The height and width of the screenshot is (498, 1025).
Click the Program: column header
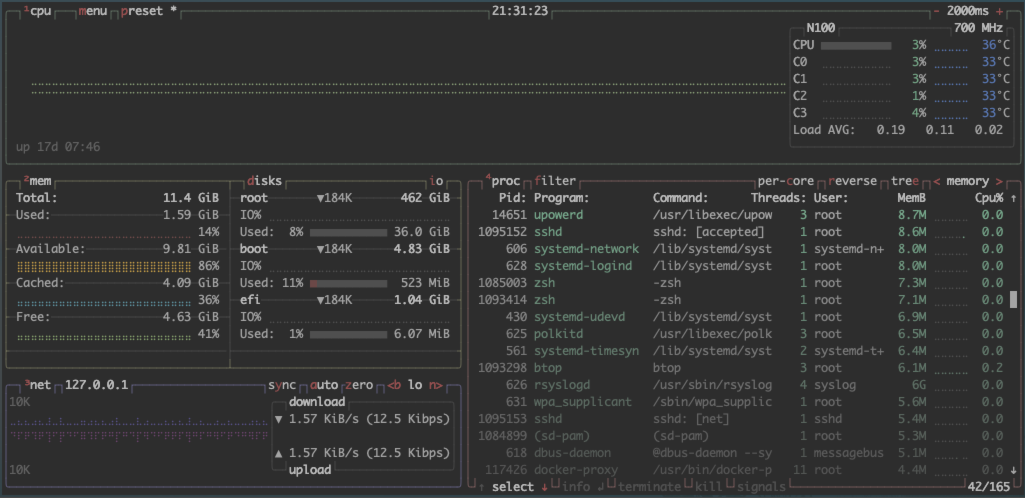click(562, 198)
